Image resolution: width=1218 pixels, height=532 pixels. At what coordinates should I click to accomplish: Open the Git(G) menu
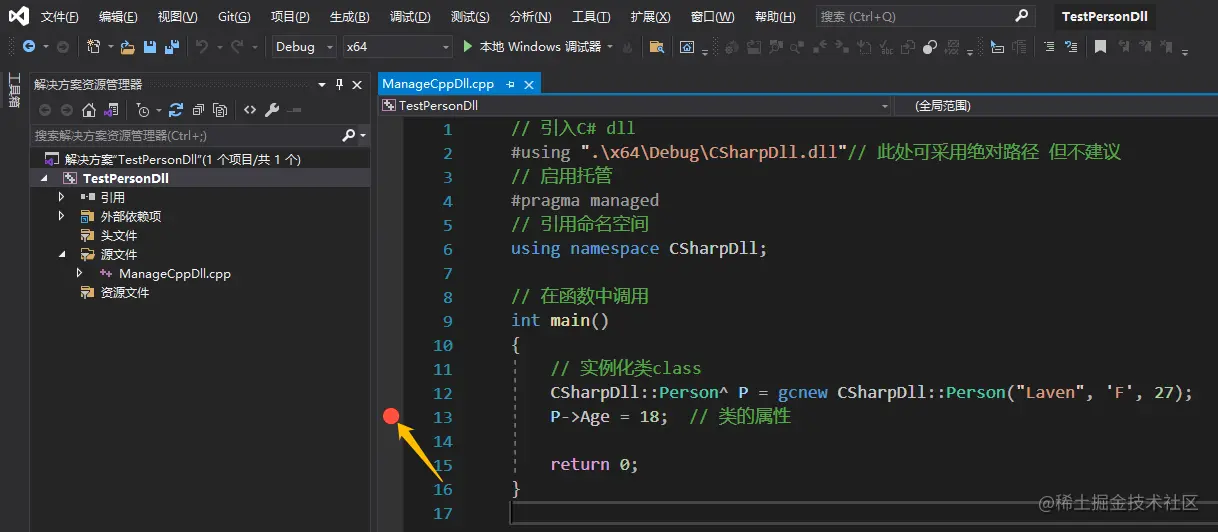(x=234, y=17)
